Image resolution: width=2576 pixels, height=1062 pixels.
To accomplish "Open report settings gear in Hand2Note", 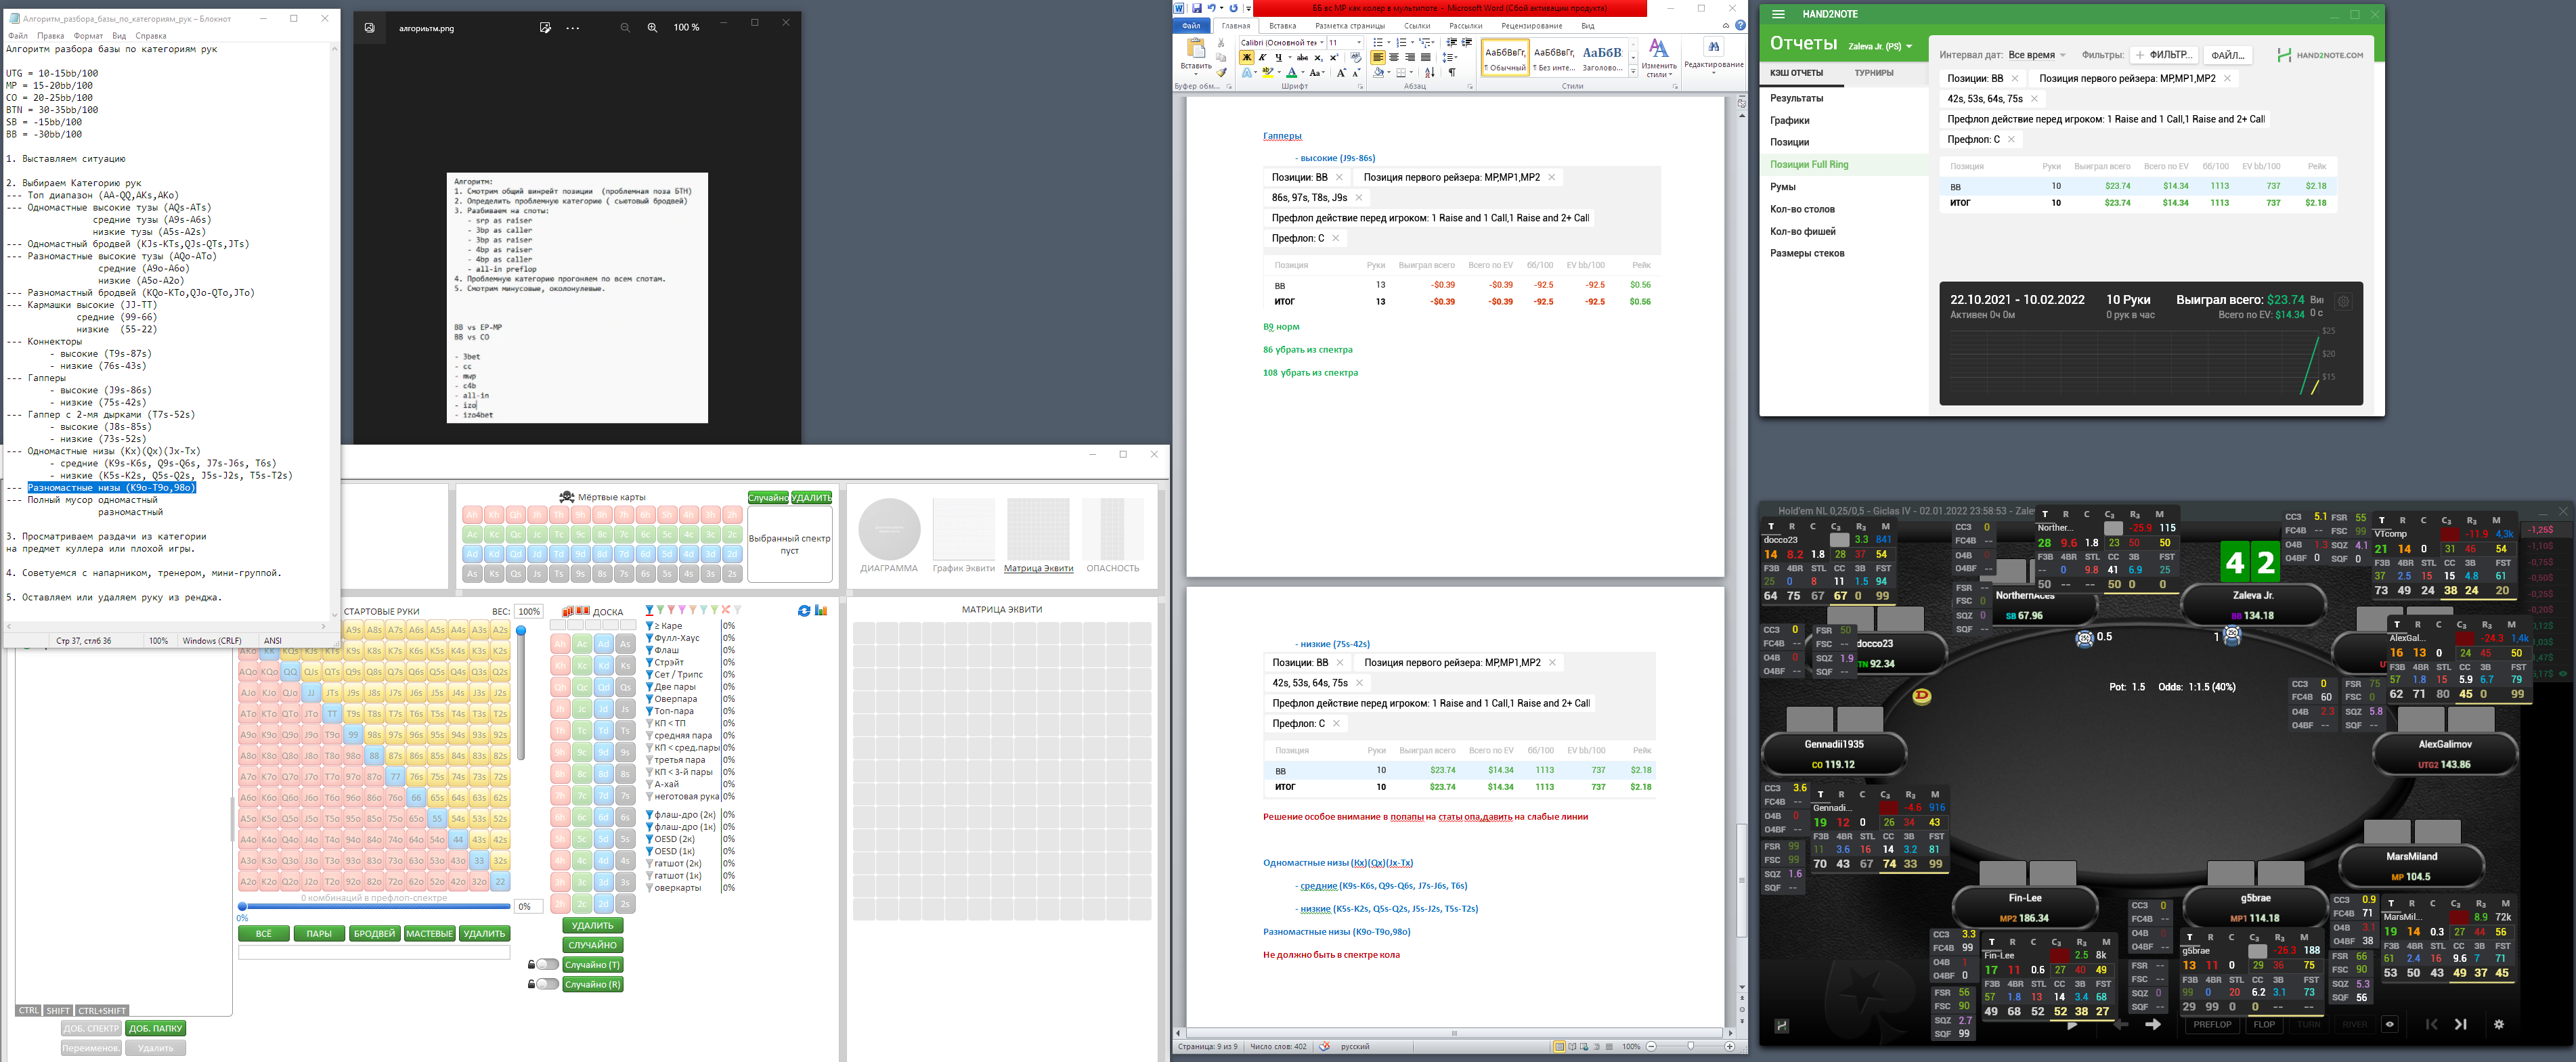I will [x=2343, y=301].
